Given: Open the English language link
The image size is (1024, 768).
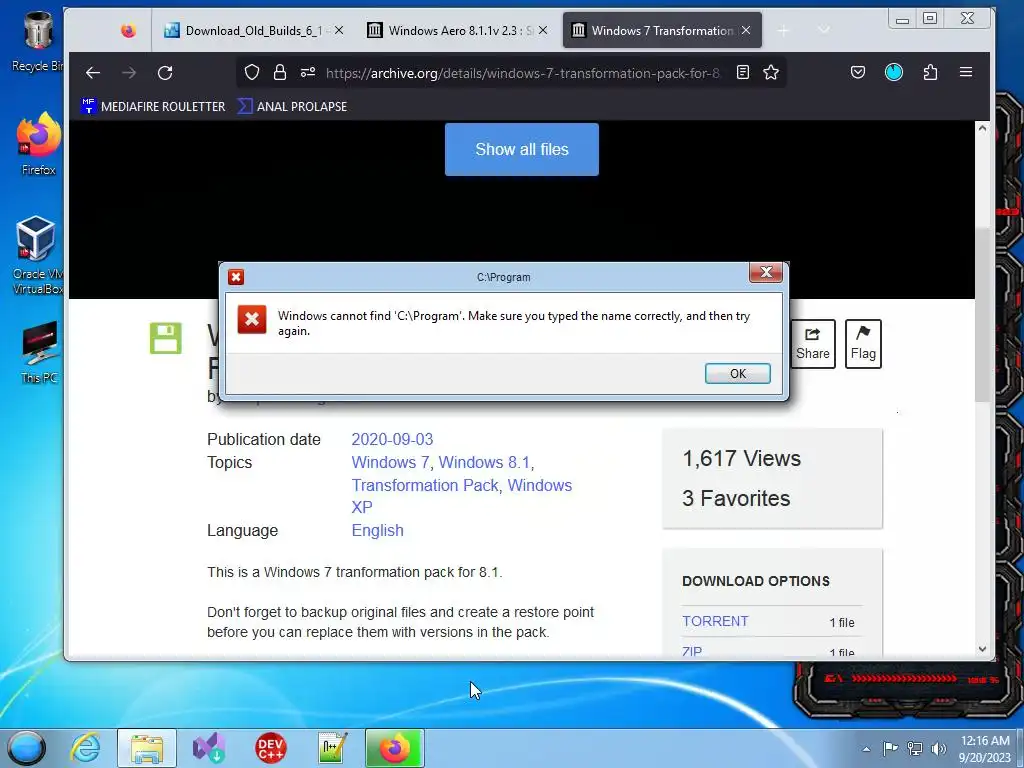Looking at the screenshot, I should point(377,530).
